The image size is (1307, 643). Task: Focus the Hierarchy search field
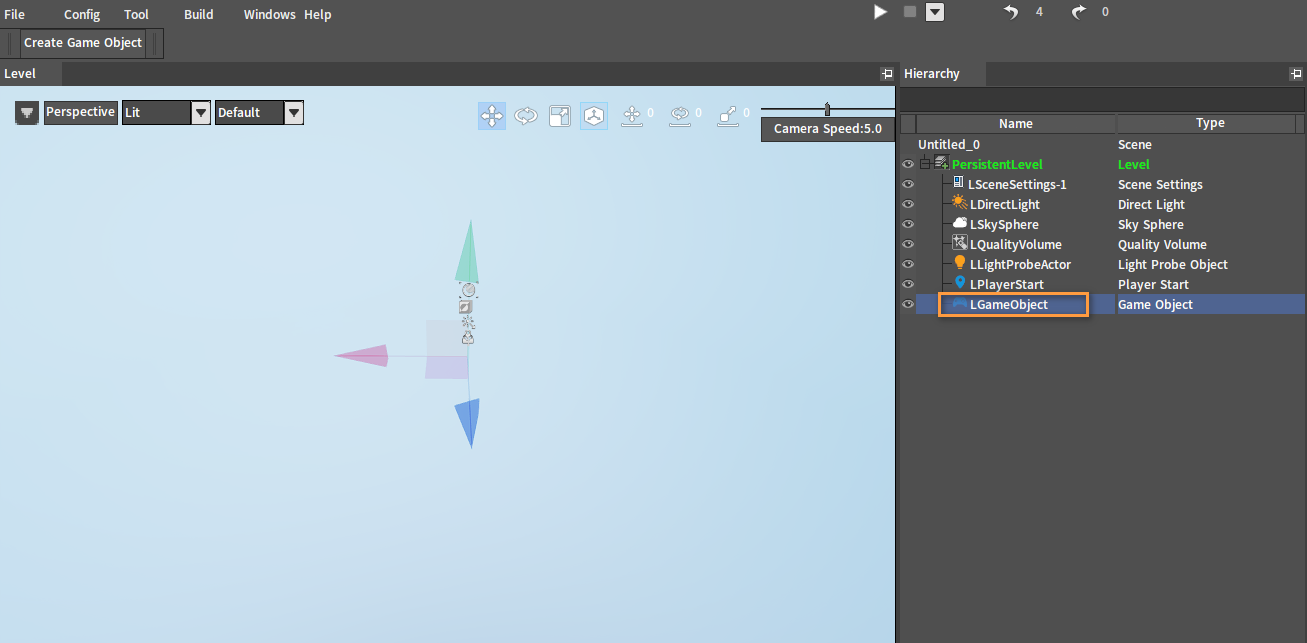pyautogui.click(x=1102, y=100)
